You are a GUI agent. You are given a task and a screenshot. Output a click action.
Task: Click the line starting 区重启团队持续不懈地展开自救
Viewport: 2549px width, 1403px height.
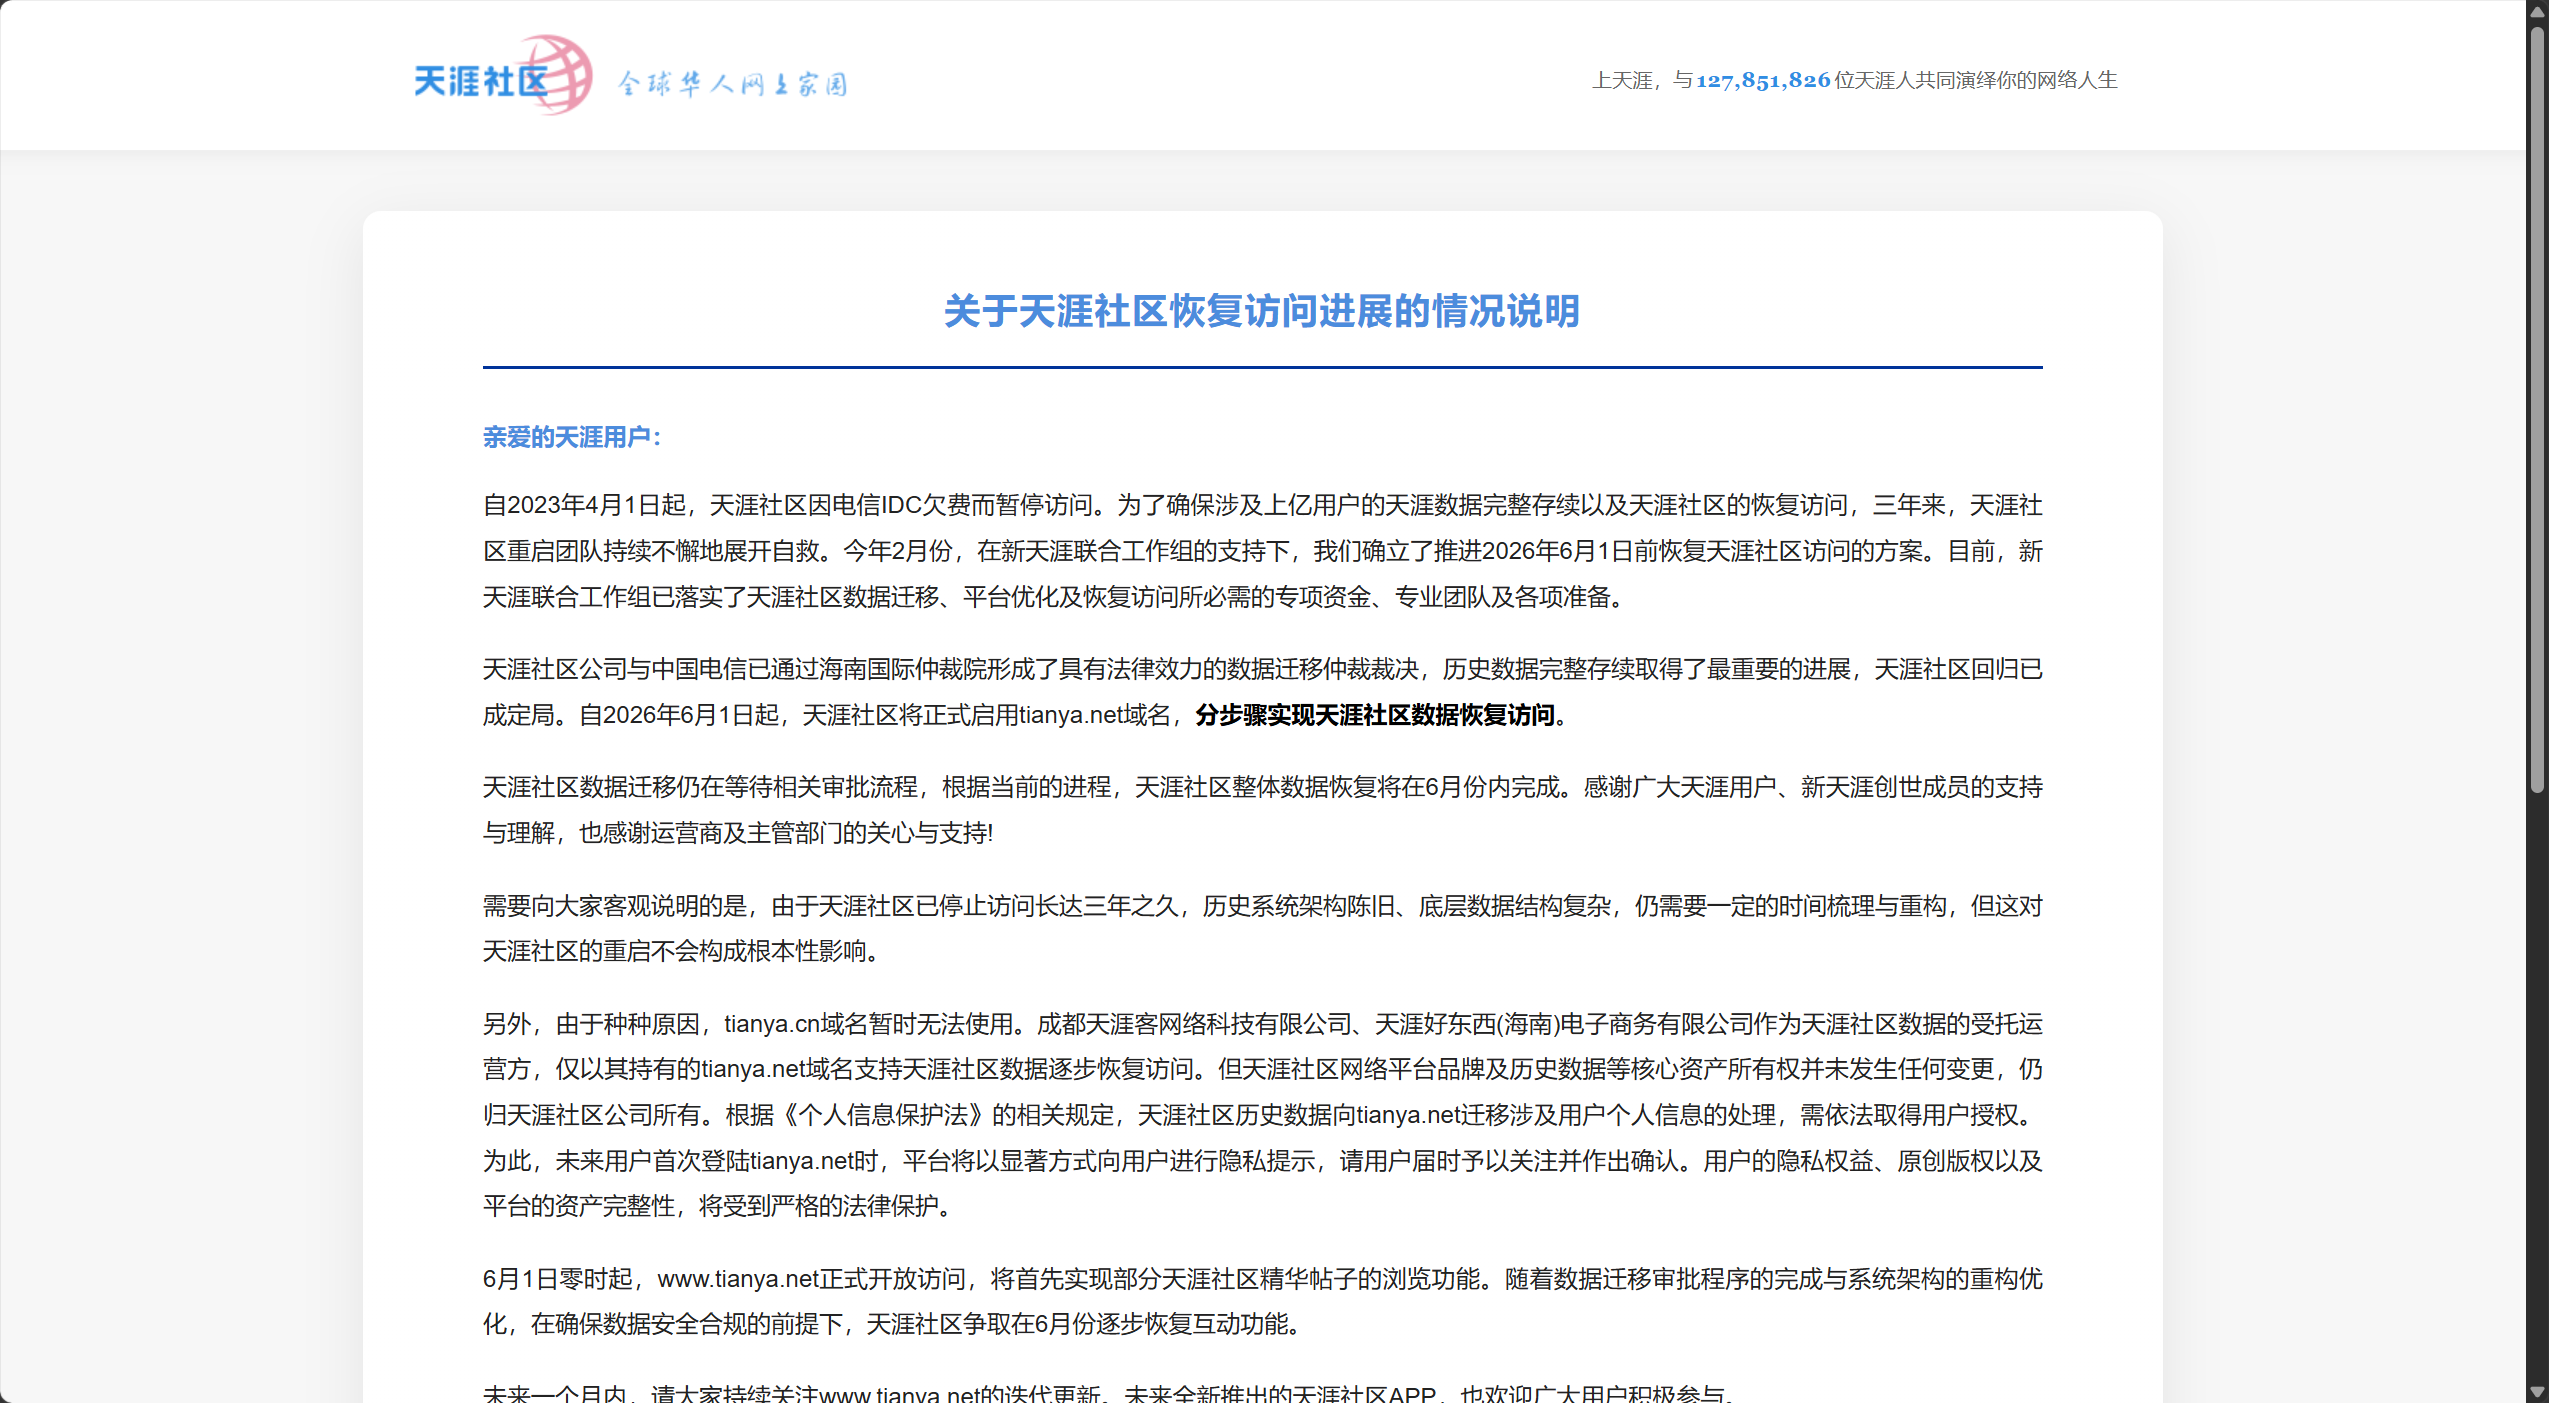(x=1262, y=551)
